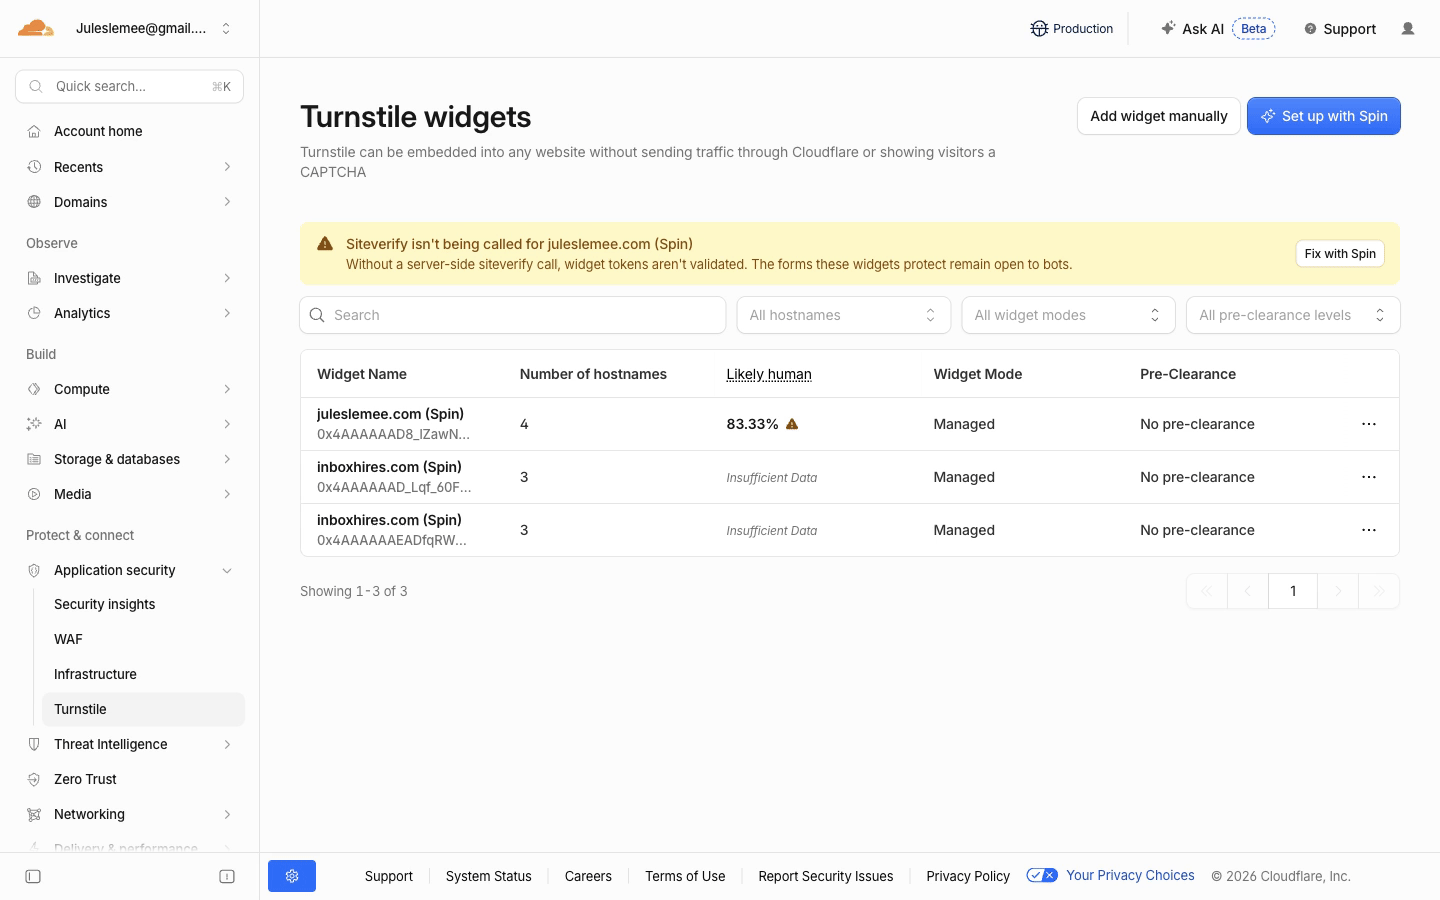Switch account via email dropdown
This screenshot has width=1440, height=900.
click(154, 28)
